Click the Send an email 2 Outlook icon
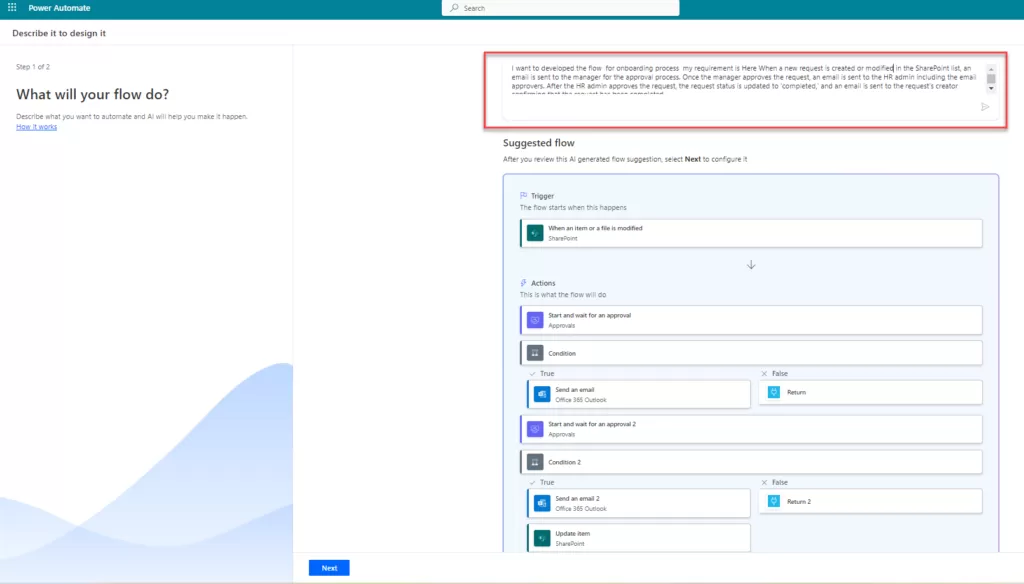The height and width of the screenshot is (584, 1024). (541, 503)
